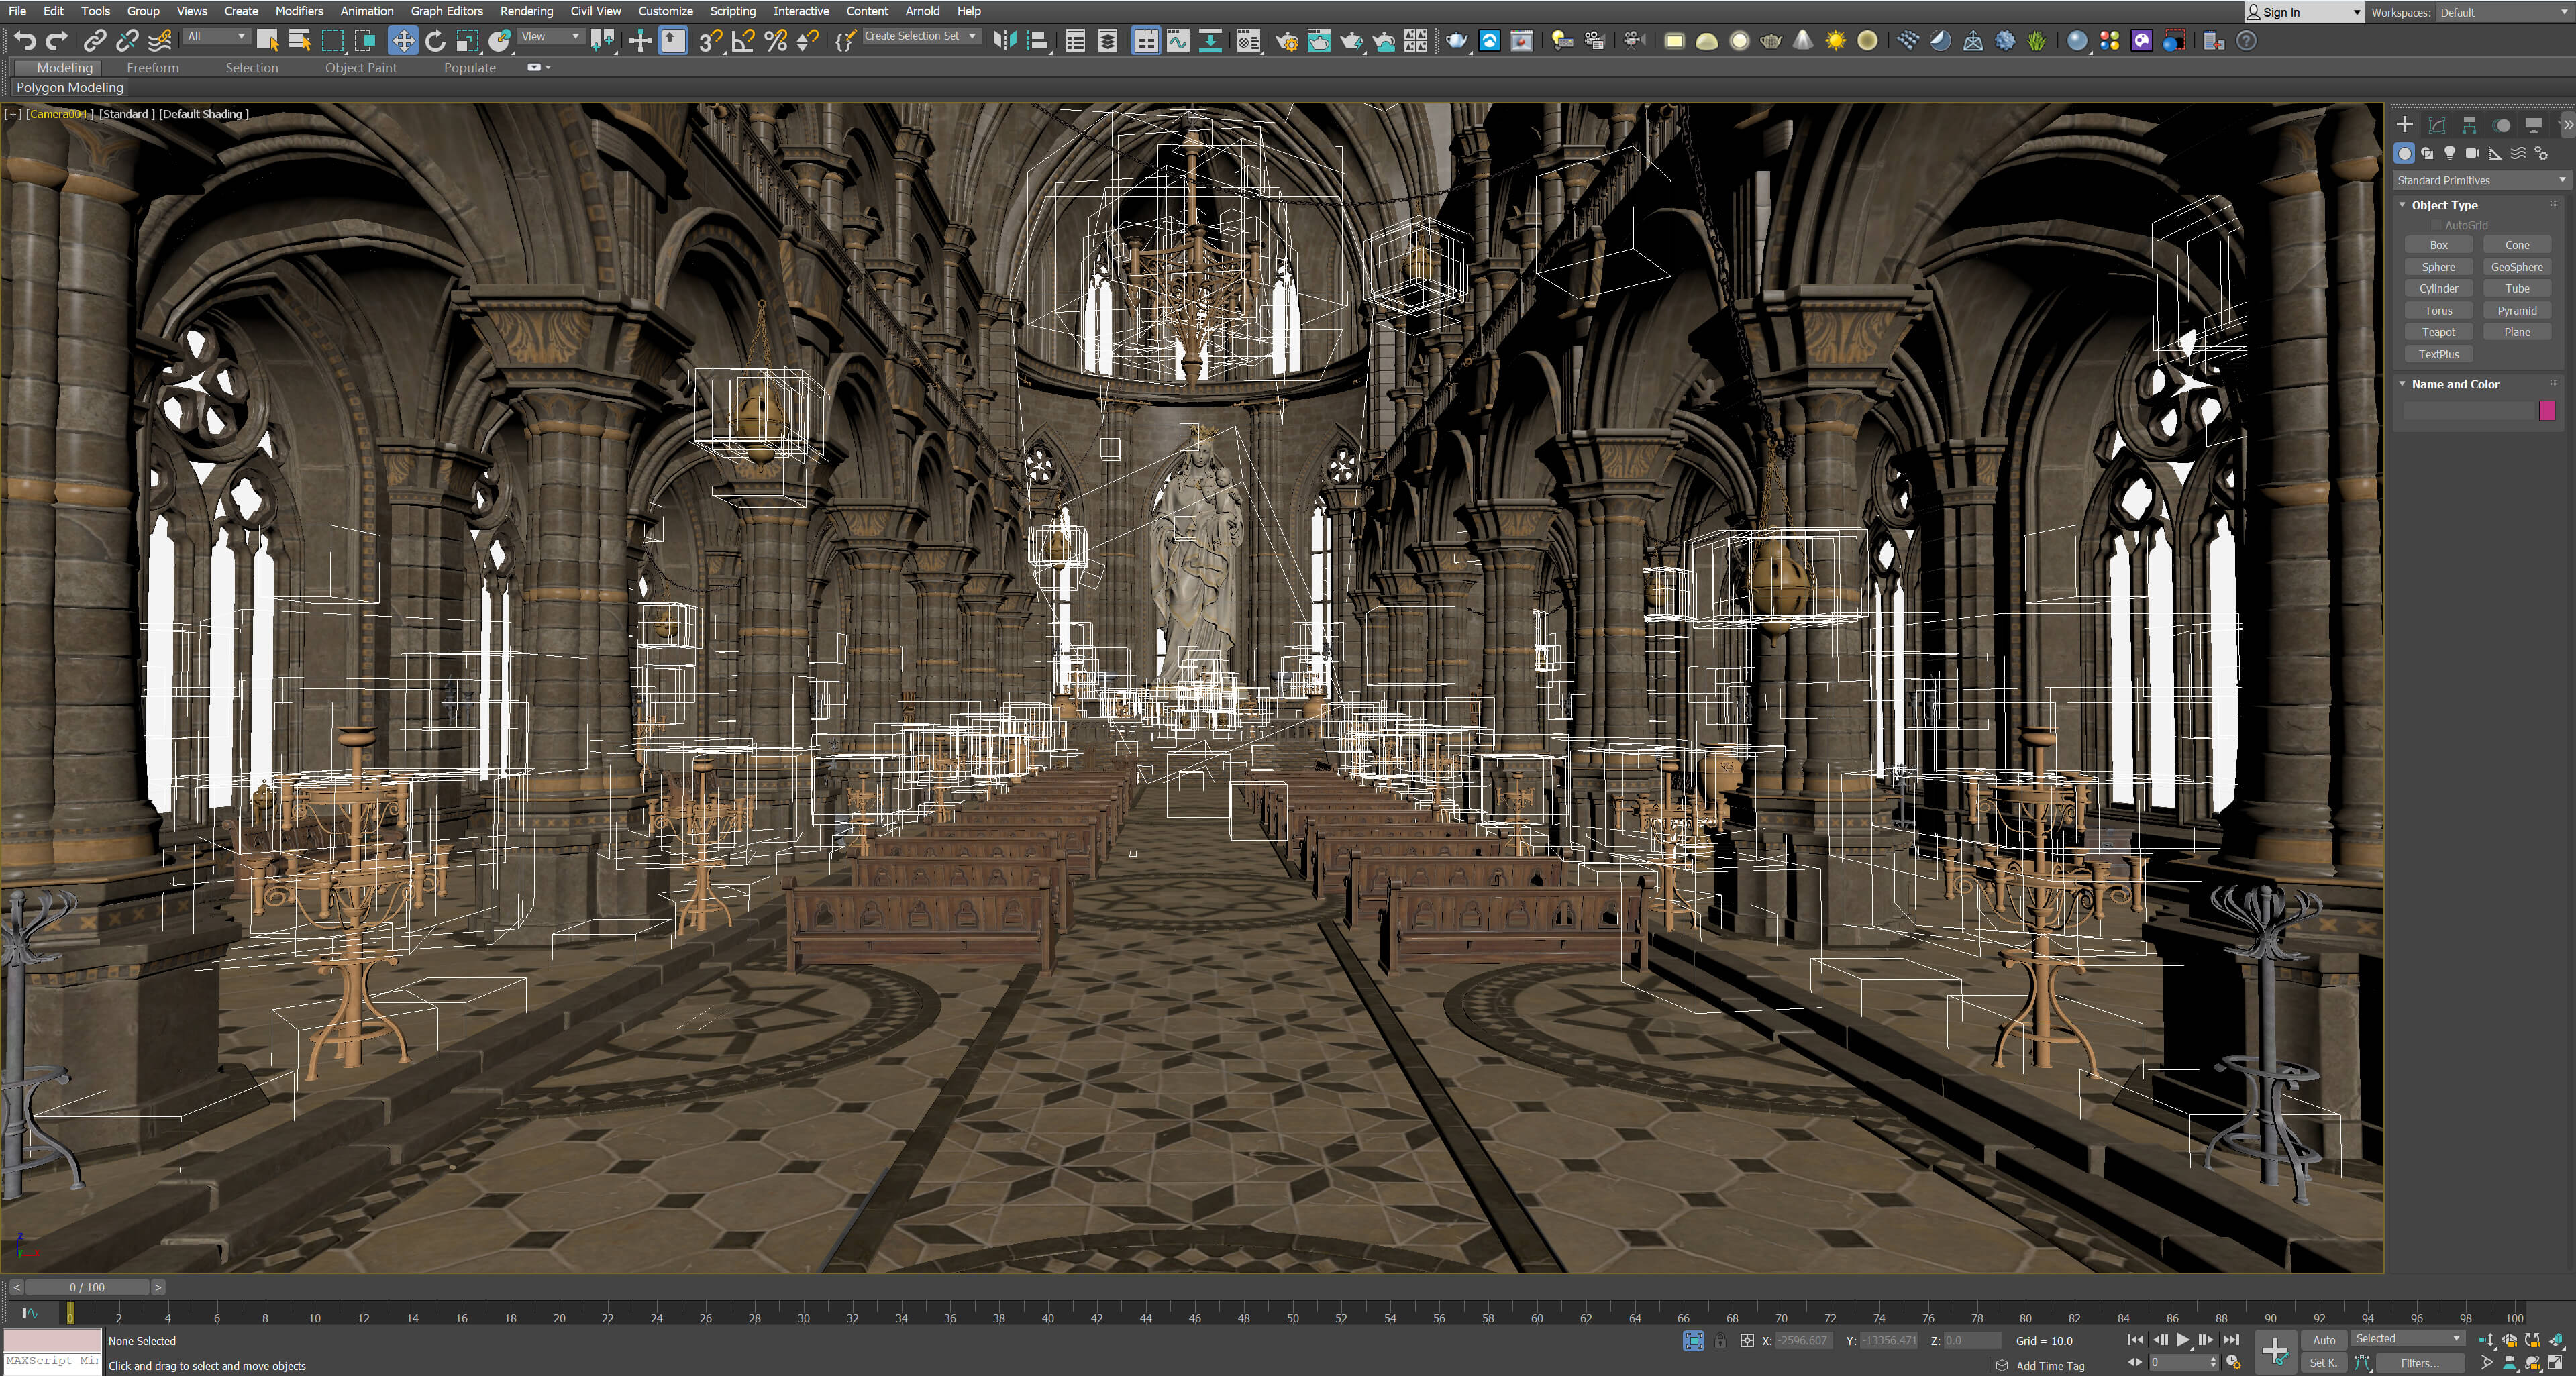The height and width of the screenshot is (1376, 2576).
Task: Activate the Select and Rotate tool
Action: [x=435, y=41]
